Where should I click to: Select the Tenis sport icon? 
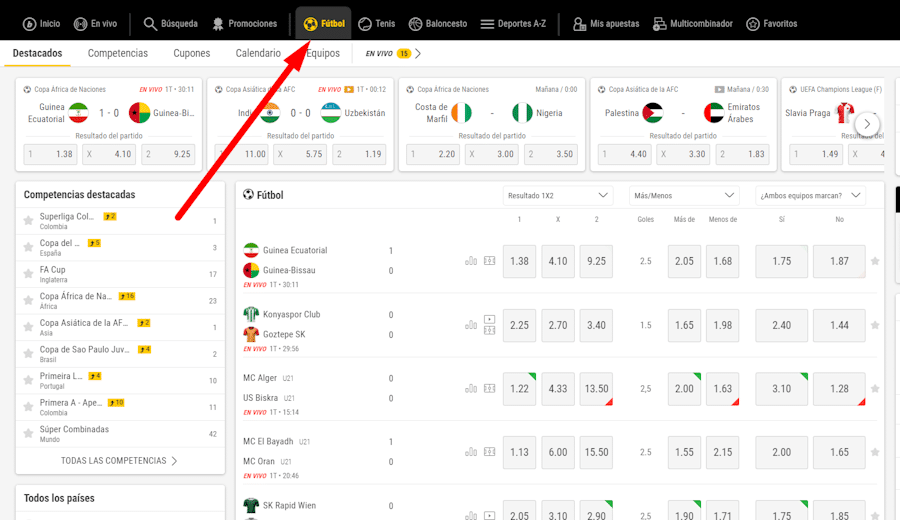(x=364, y=24)
